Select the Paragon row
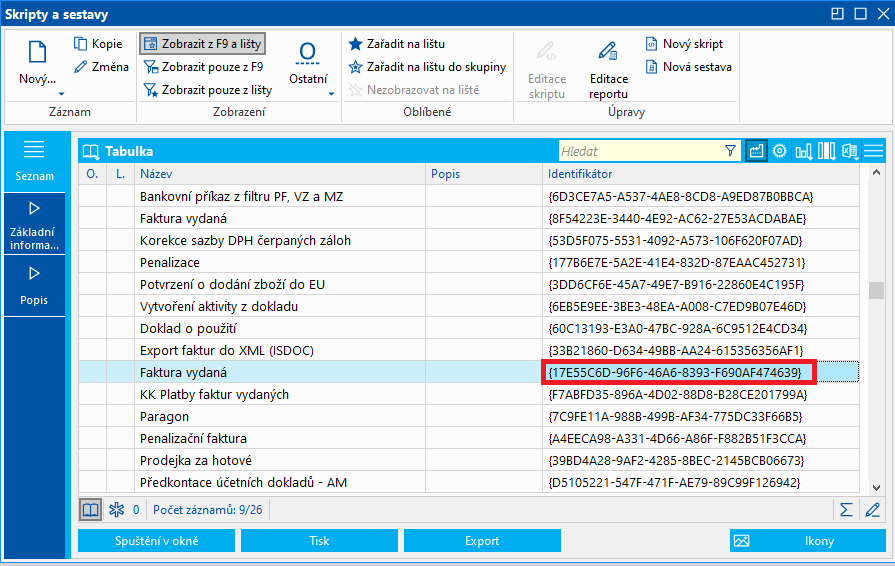895x566 pixels. [469, 417]
